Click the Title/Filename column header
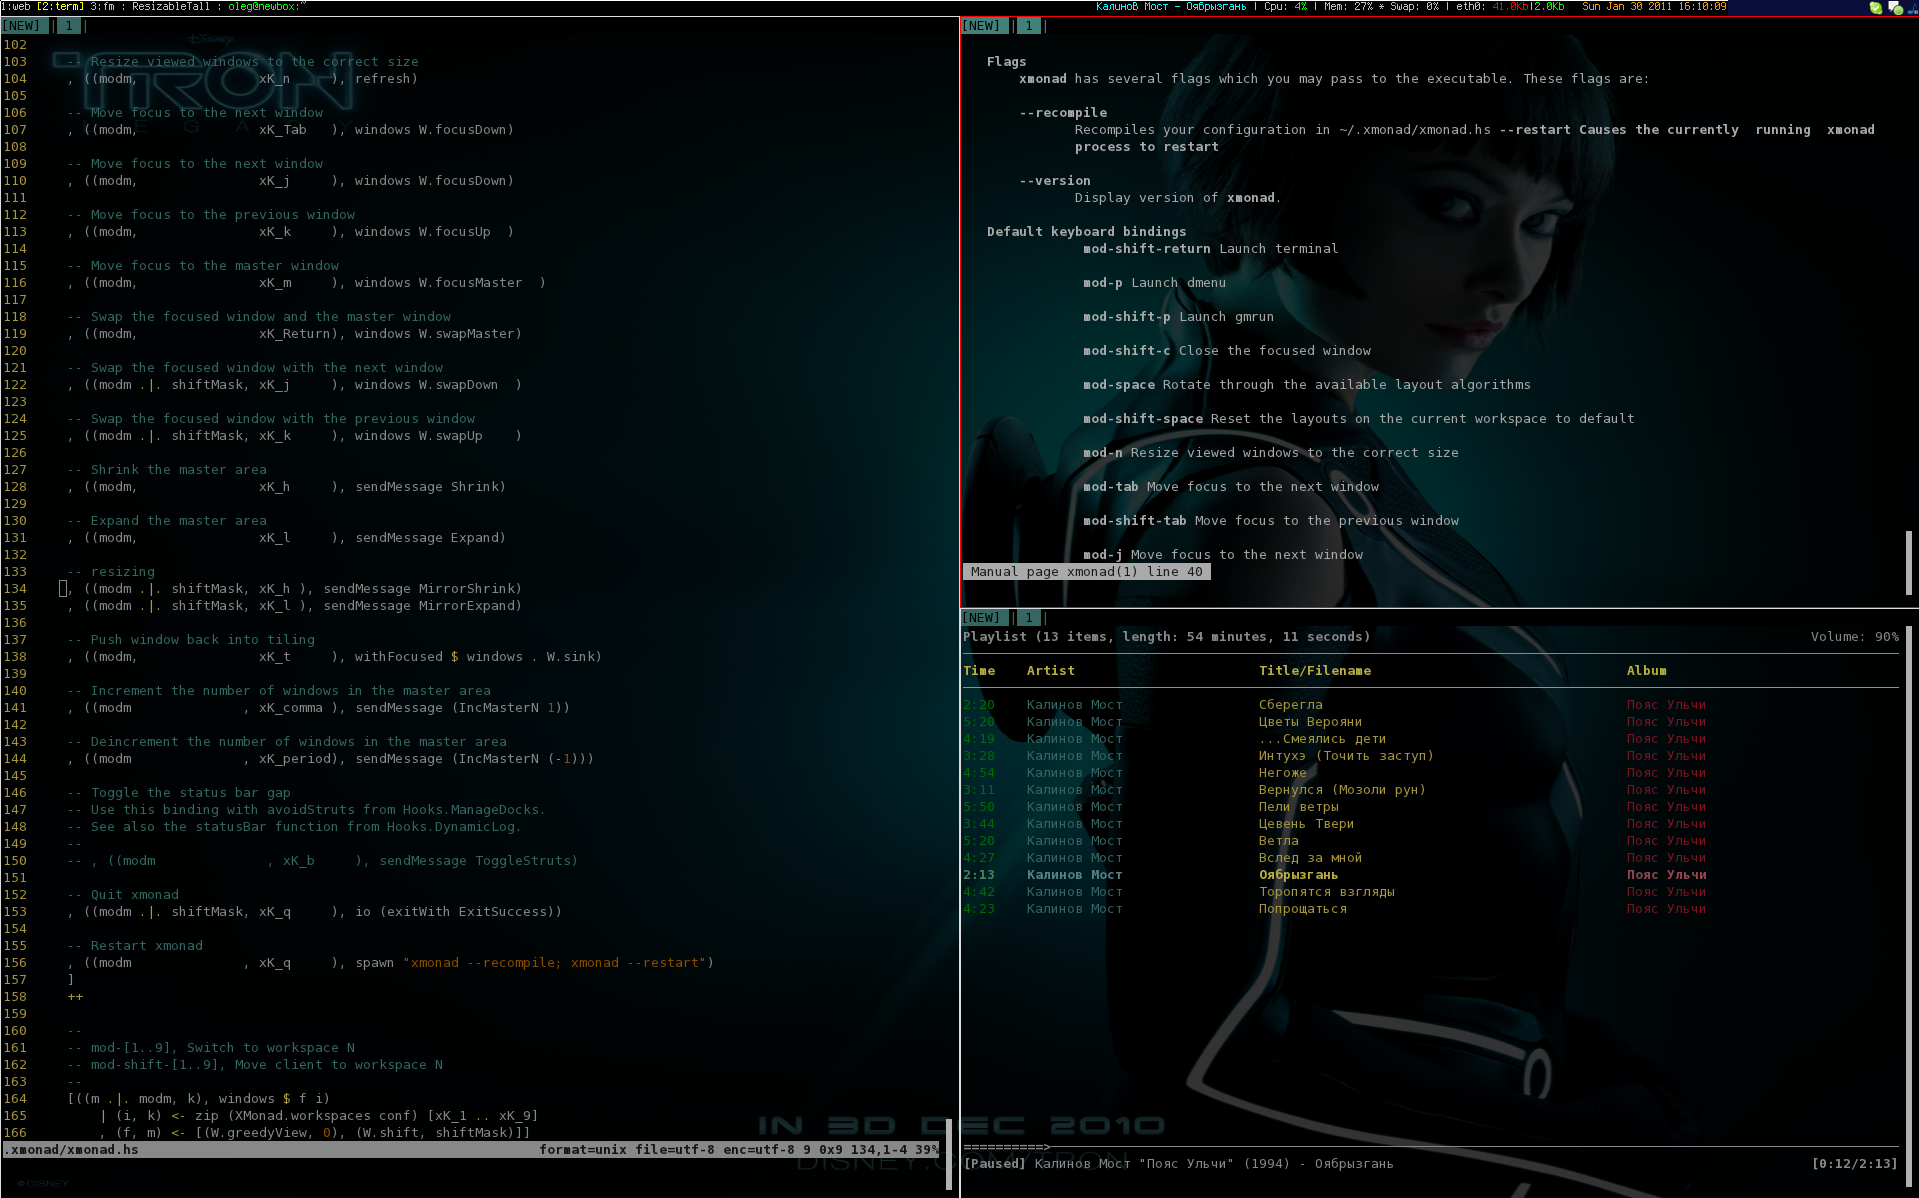The height and width of the screenshot is (1198, 1919). [x=1314, y=671]
